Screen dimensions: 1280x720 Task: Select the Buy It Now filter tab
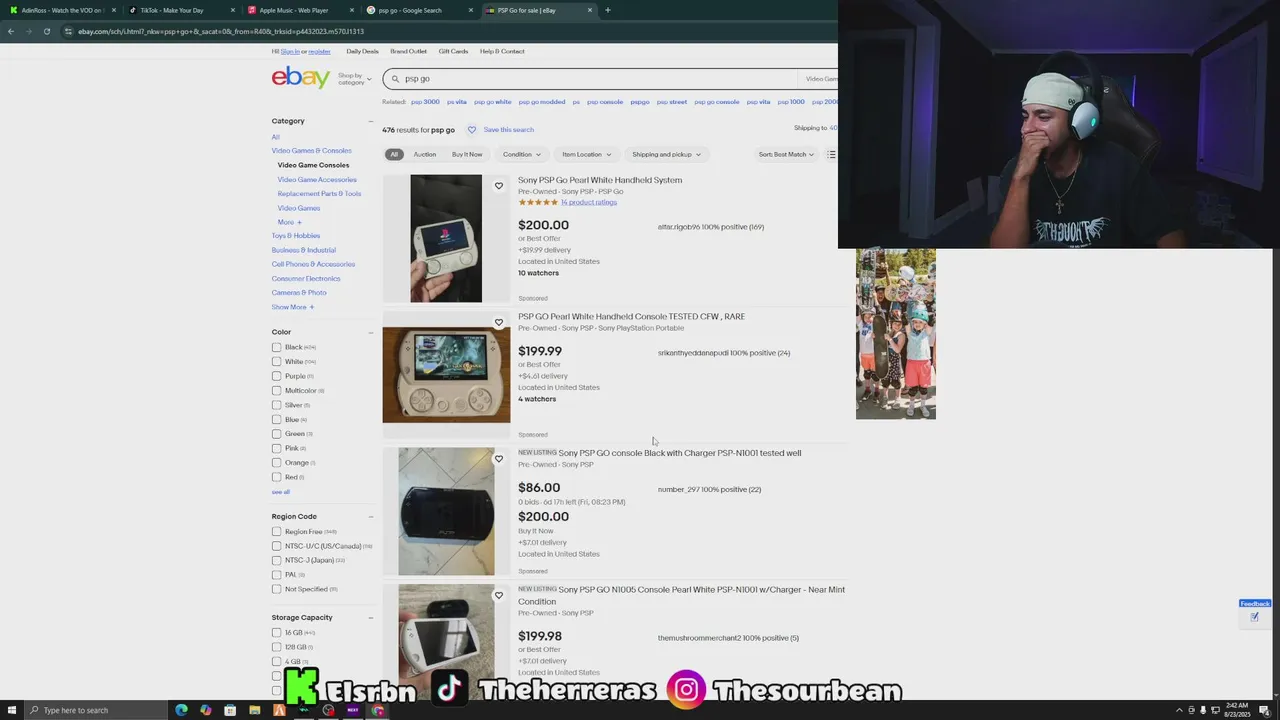467,154
